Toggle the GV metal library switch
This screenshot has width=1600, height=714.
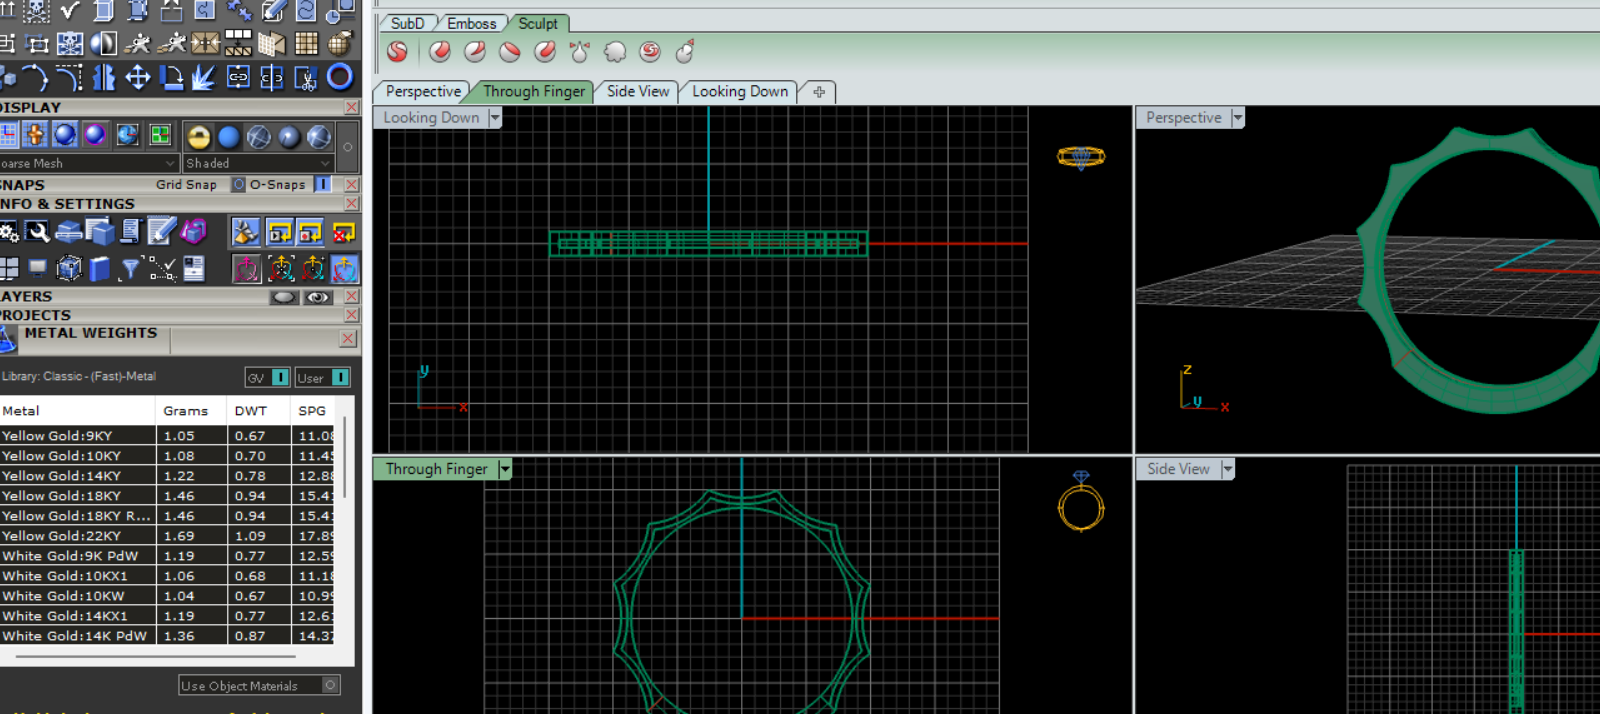(280, 377)
